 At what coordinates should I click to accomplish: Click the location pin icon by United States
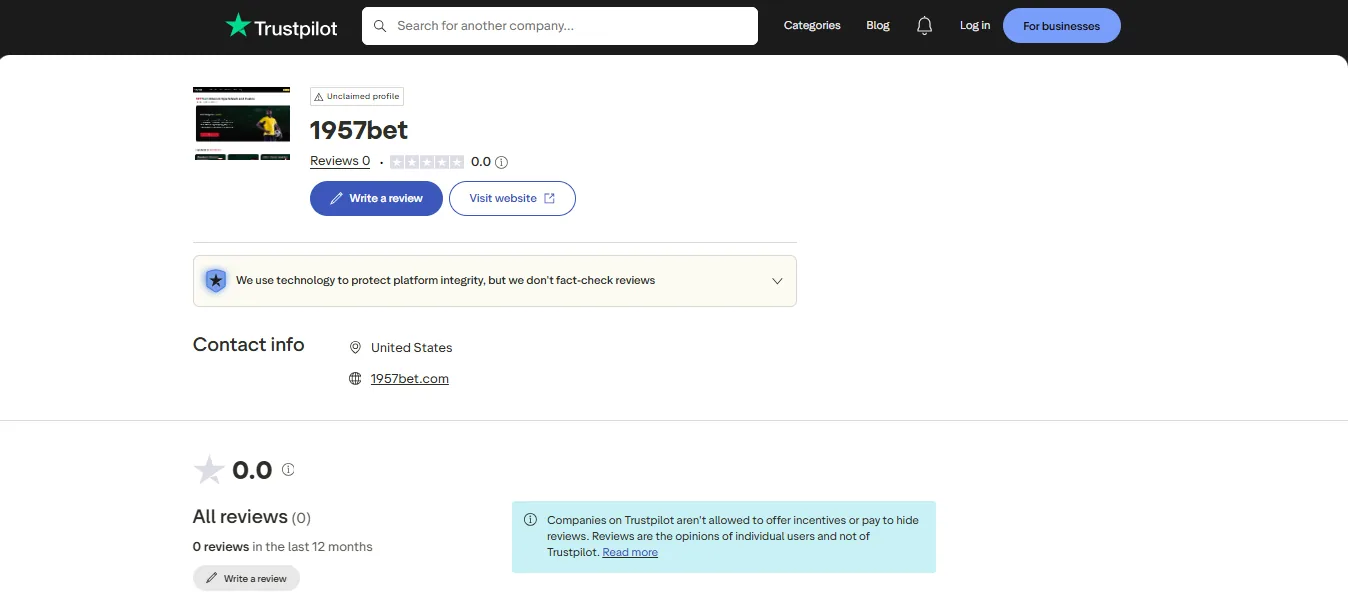pyautogui.click(x=355, y=348)
